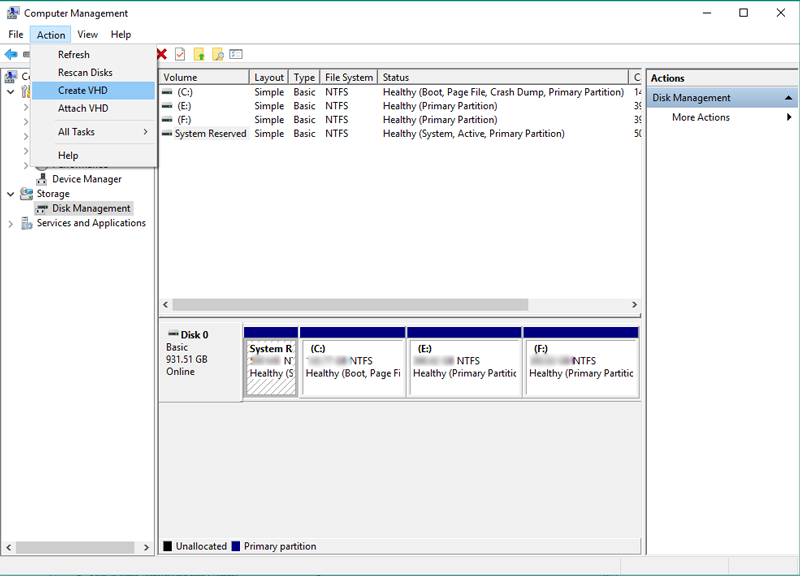Collapse the Disk Management actions header
This screenshot has height=576, width=800.
tap(789, 98)
